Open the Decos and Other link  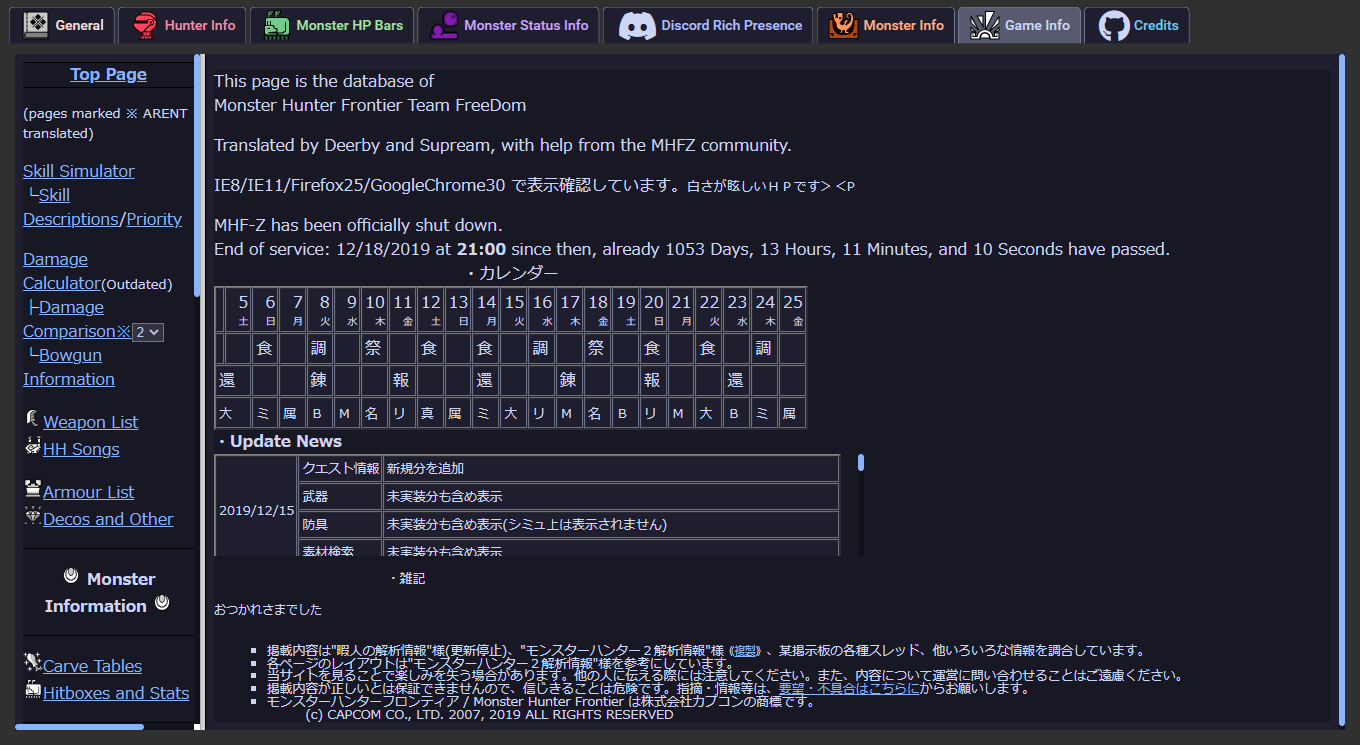pyautogui.click(x=108, y=519)
